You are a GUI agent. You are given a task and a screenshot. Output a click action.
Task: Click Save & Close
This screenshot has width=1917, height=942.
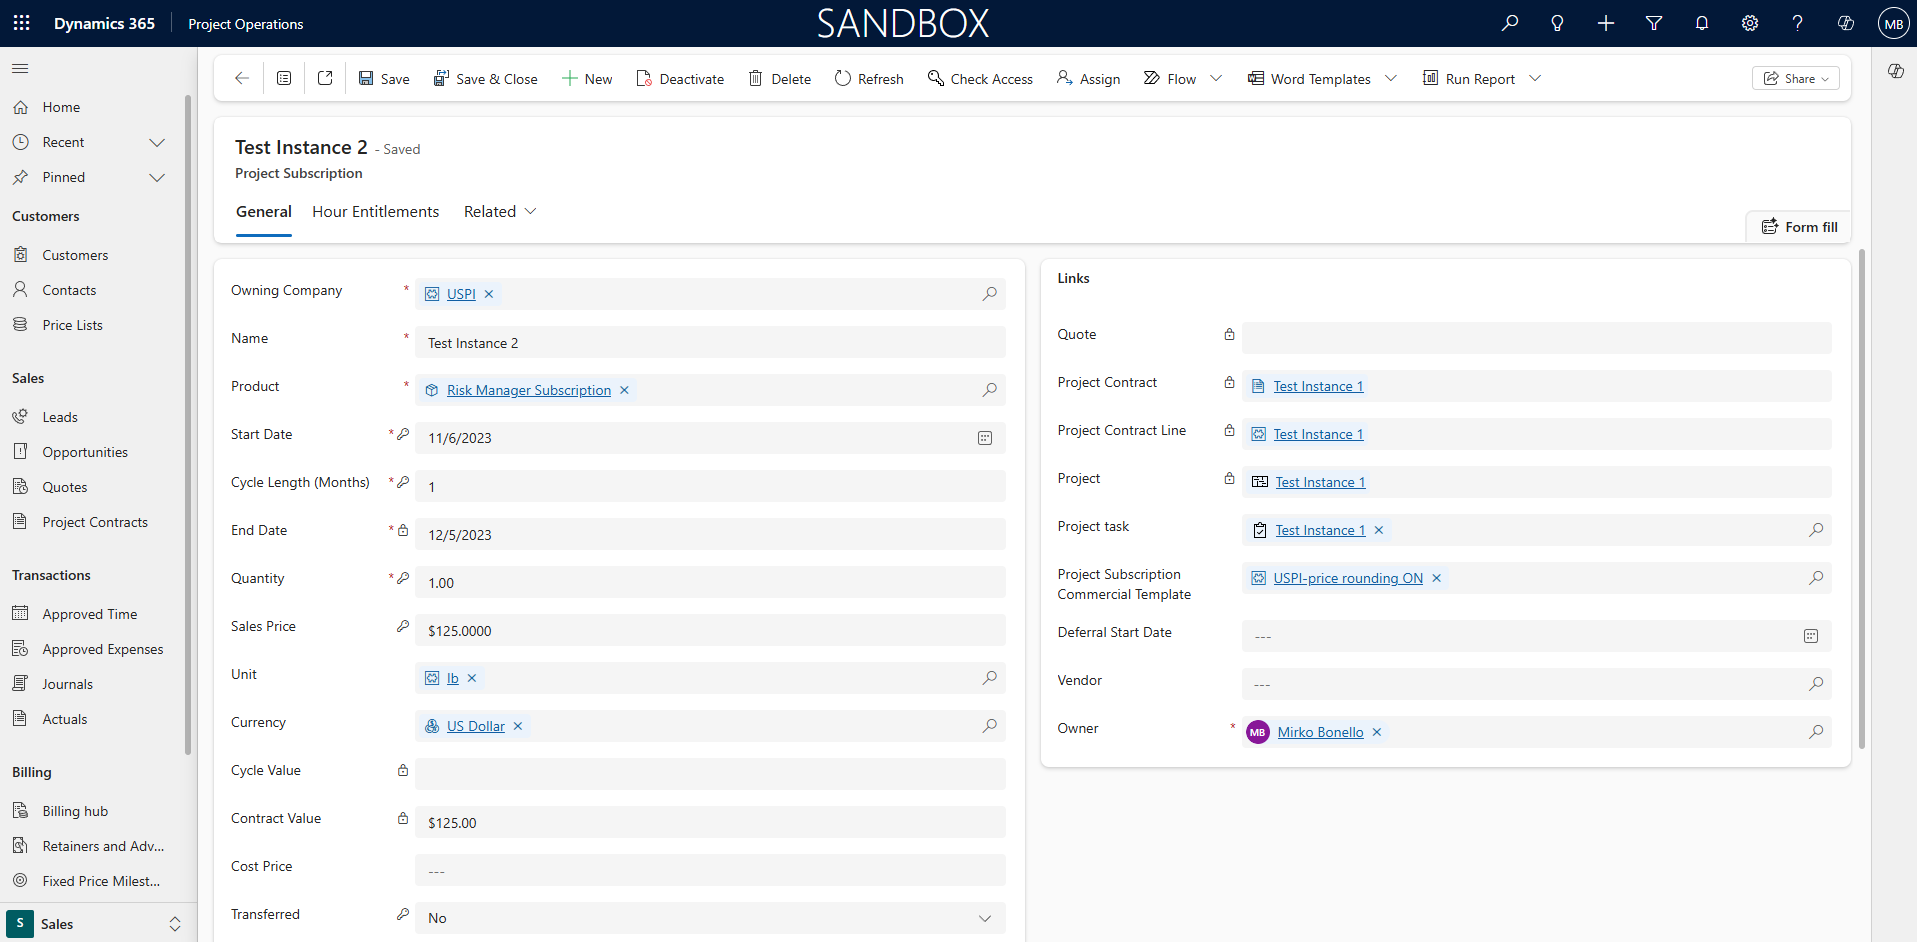pyautogui.click(x=485, y=78)
